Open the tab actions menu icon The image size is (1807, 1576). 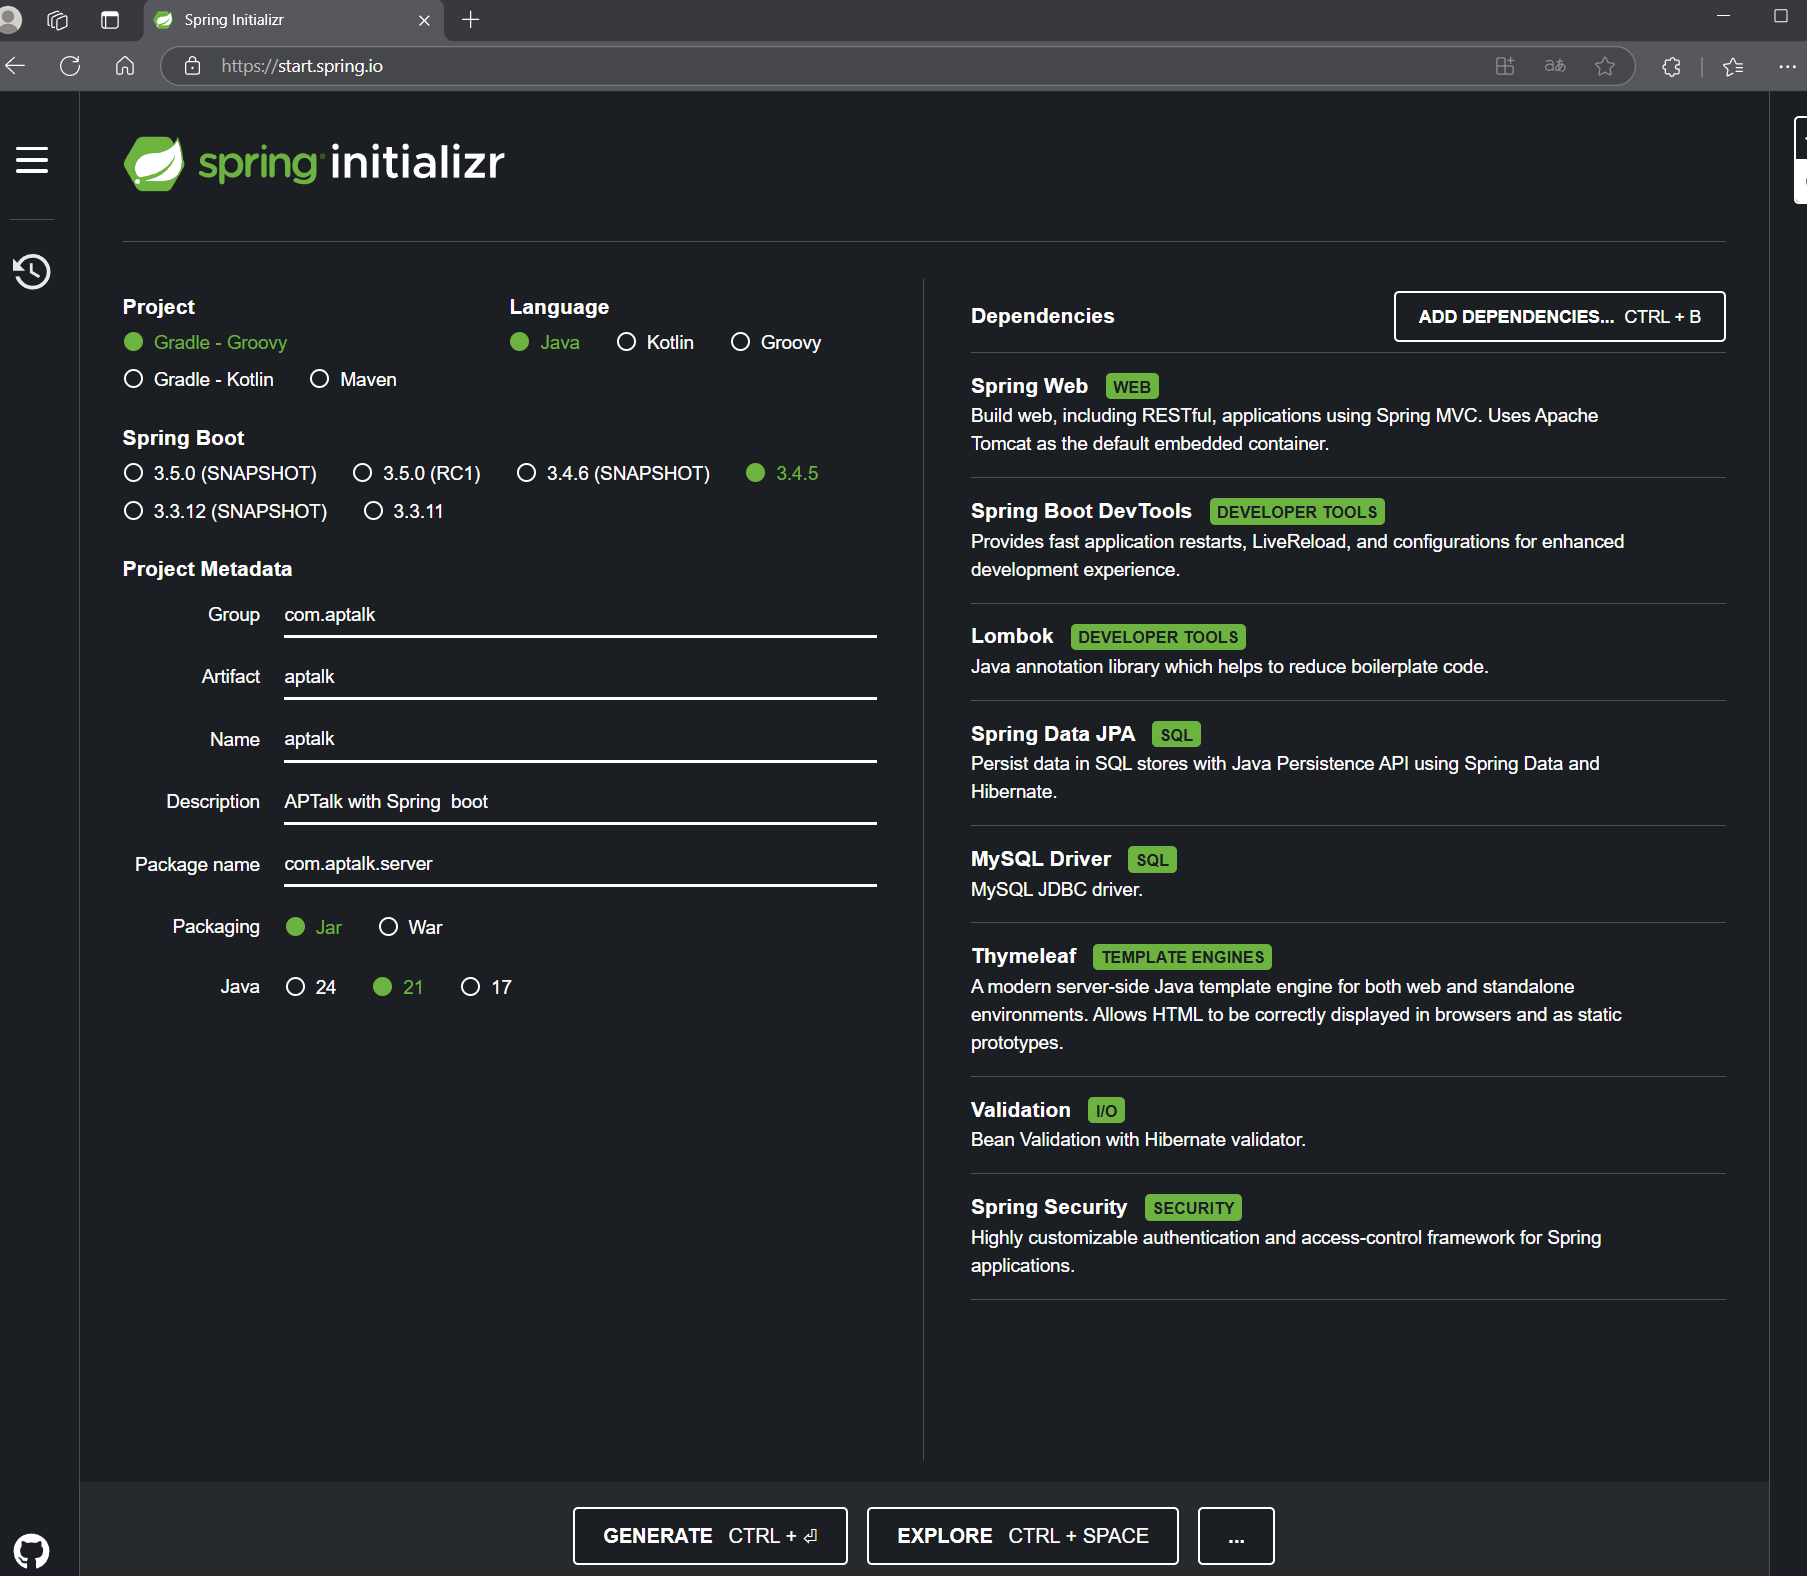pos(110,19)
